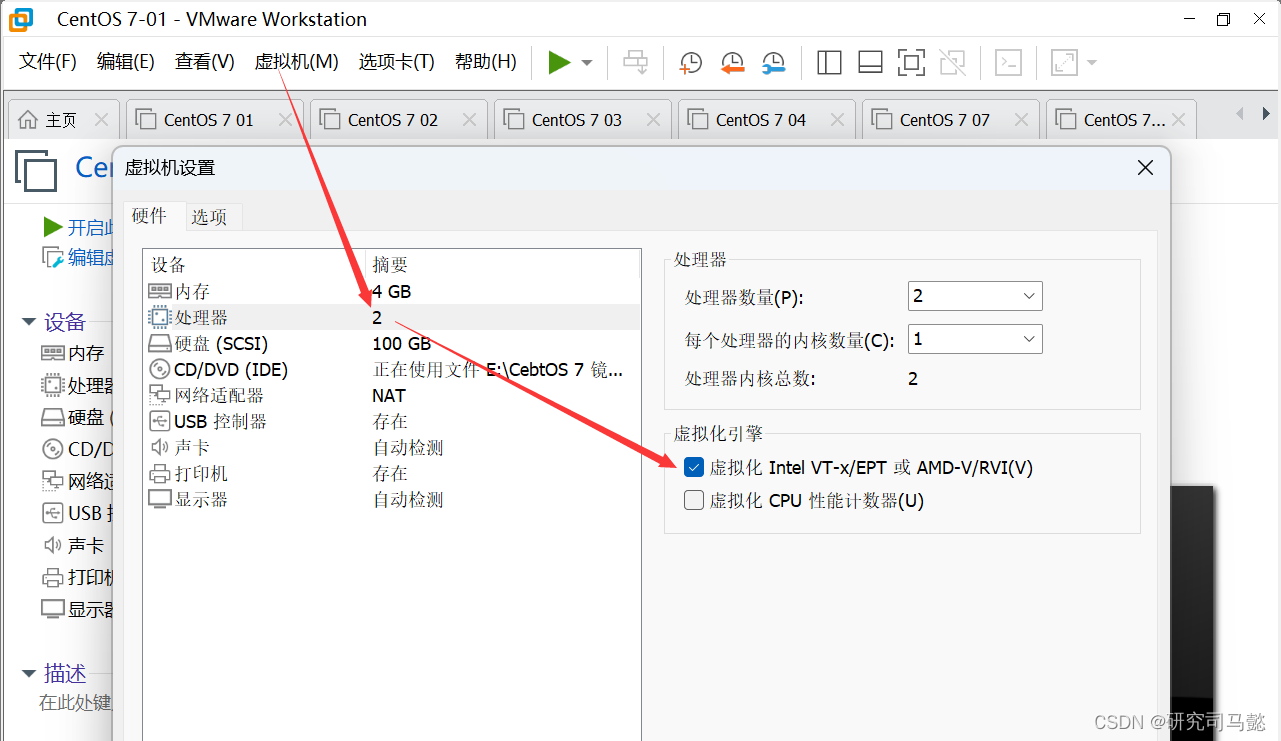Select 打印机 device row

coord(391,474)
